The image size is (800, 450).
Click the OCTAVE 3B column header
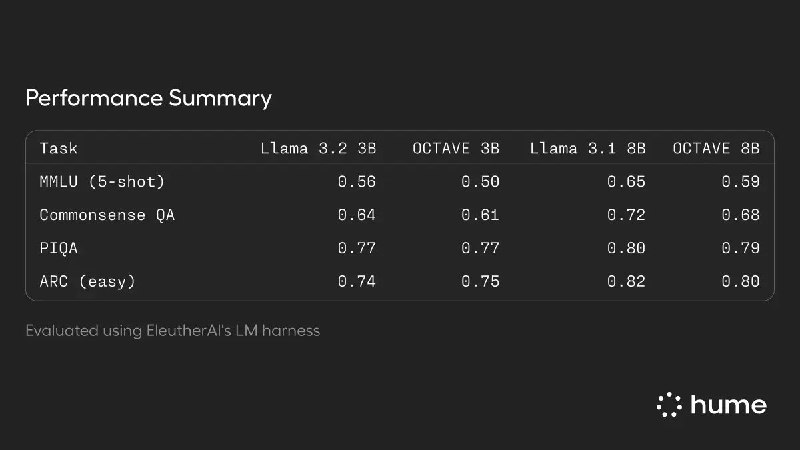[455, 148]
